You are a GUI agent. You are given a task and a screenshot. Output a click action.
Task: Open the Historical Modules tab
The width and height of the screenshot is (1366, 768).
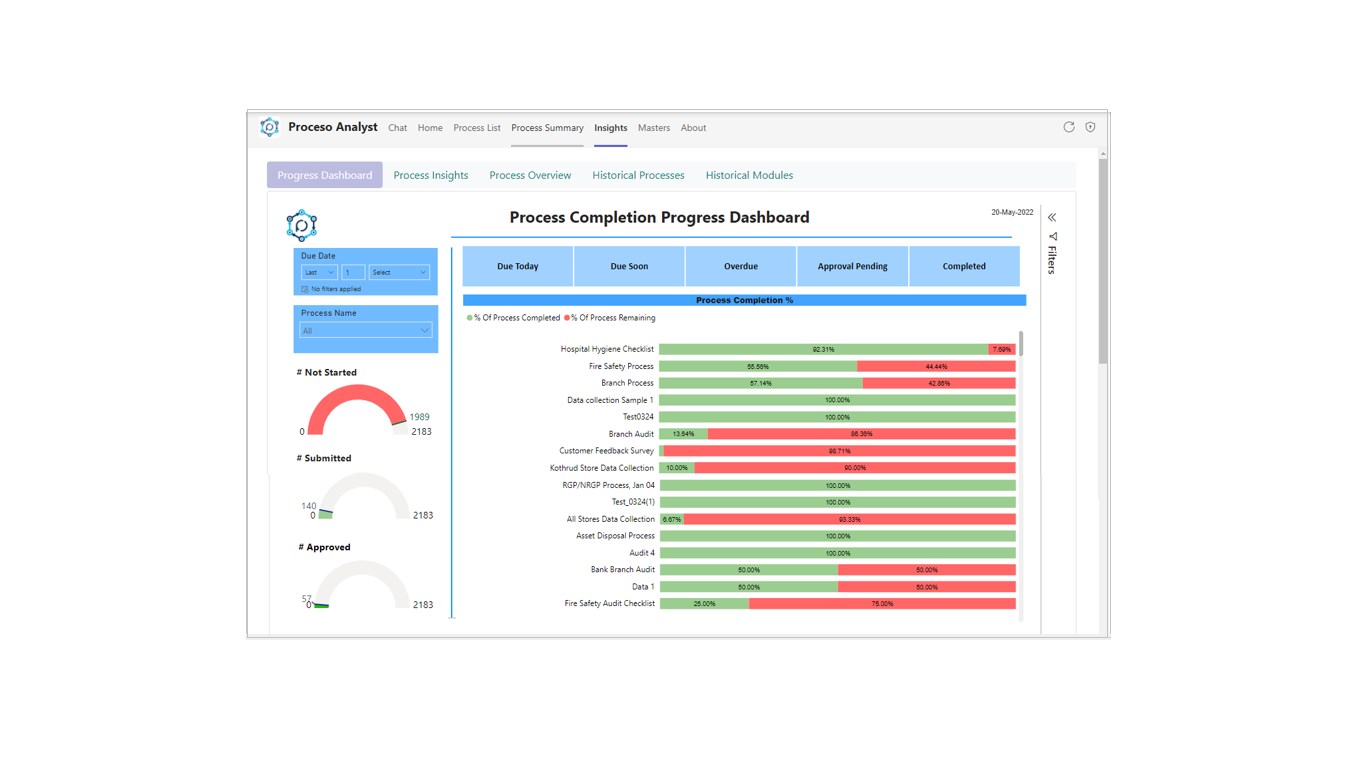pos(749,175)
